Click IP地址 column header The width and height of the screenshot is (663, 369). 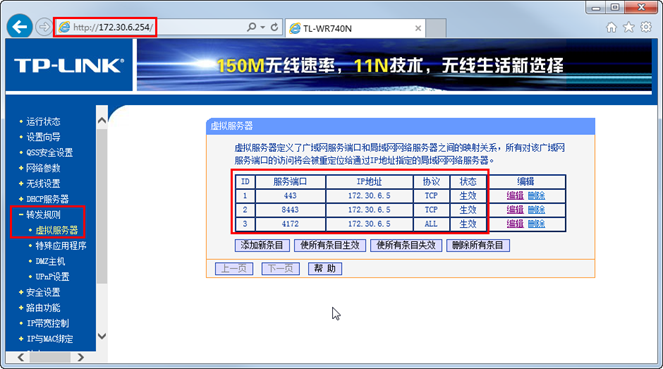369,182
